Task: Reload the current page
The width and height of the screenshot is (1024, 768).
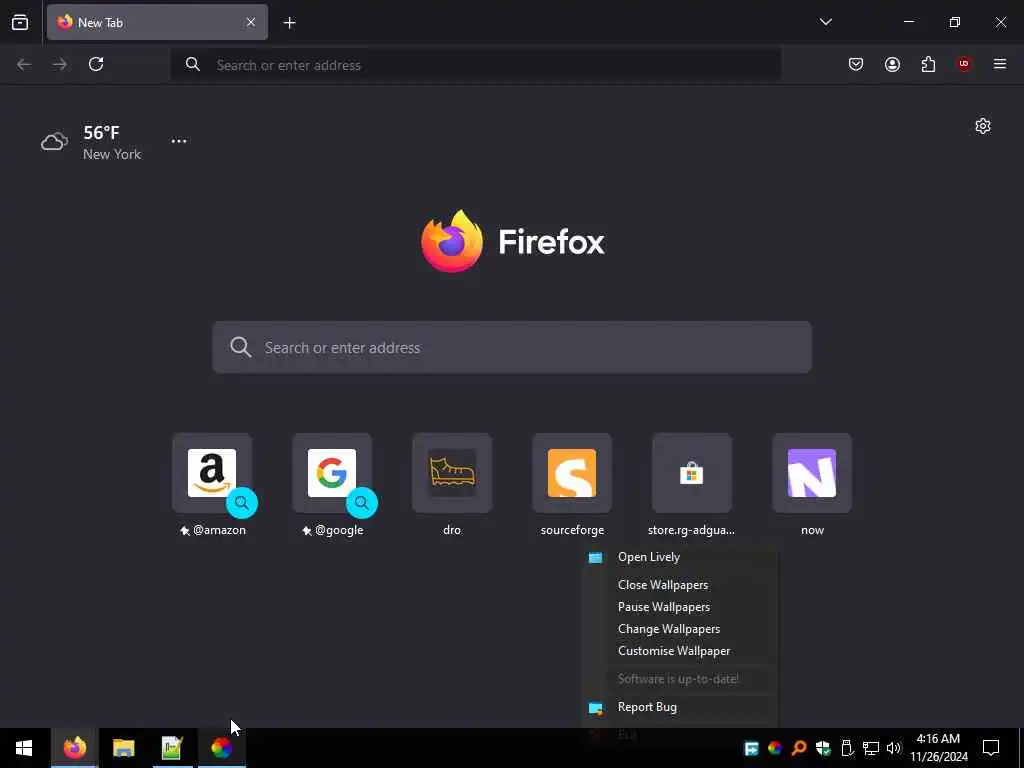Action: tap(96, 64)
